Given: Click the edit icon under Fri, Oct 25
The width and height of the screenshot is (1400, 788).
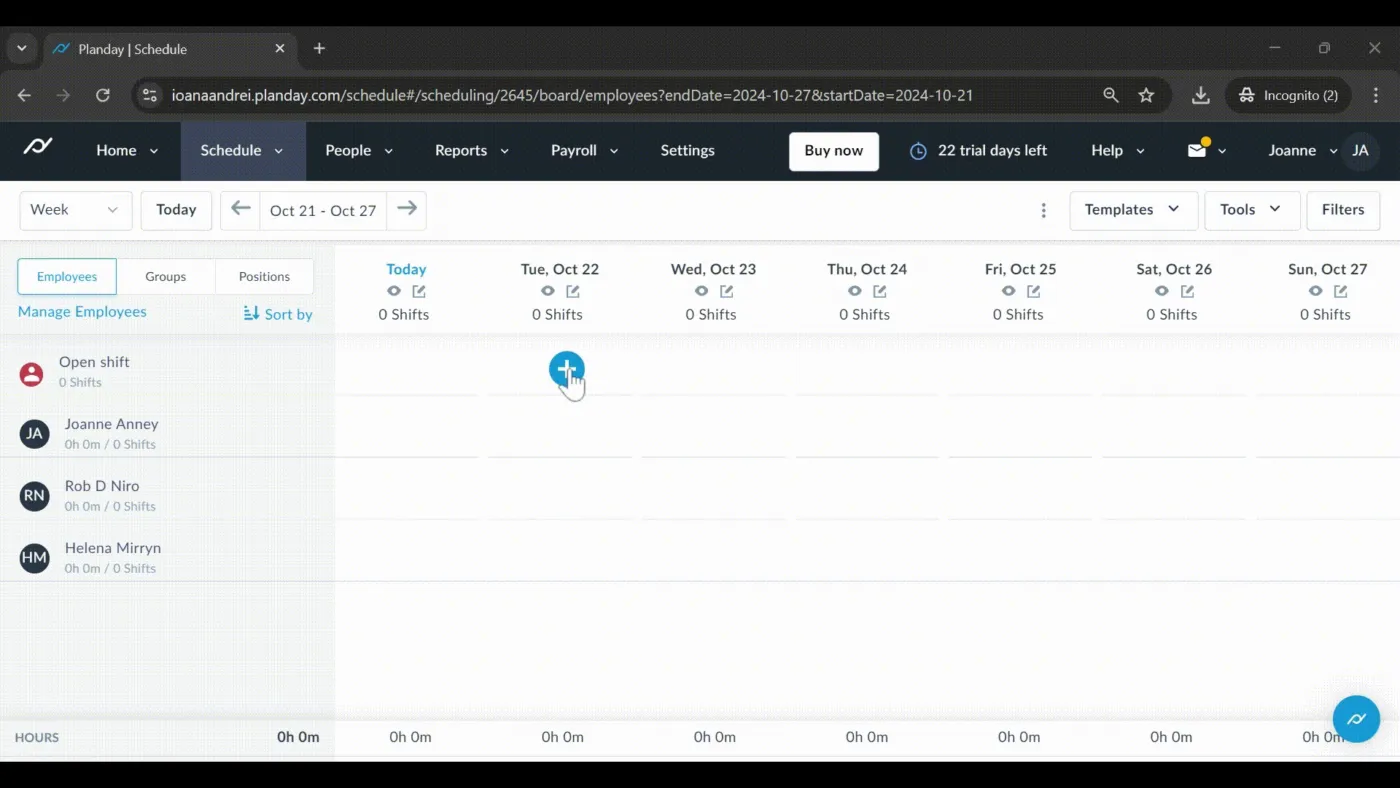Looking at the screenshot, I should pyautogui.click(x=1033, y=291).
